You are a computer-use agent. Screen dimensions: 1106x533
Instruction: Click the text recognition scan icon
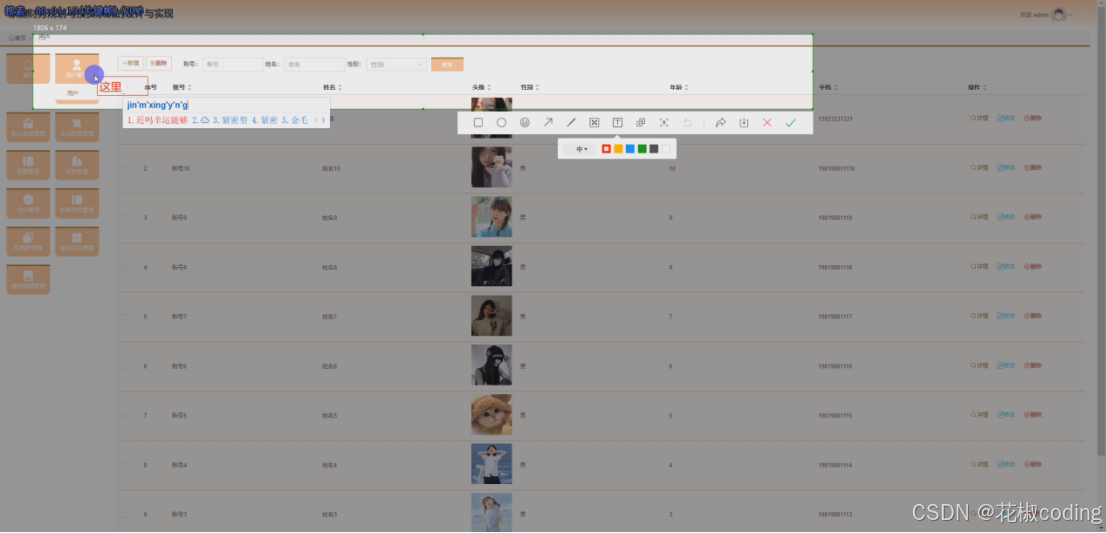point(664,123)
